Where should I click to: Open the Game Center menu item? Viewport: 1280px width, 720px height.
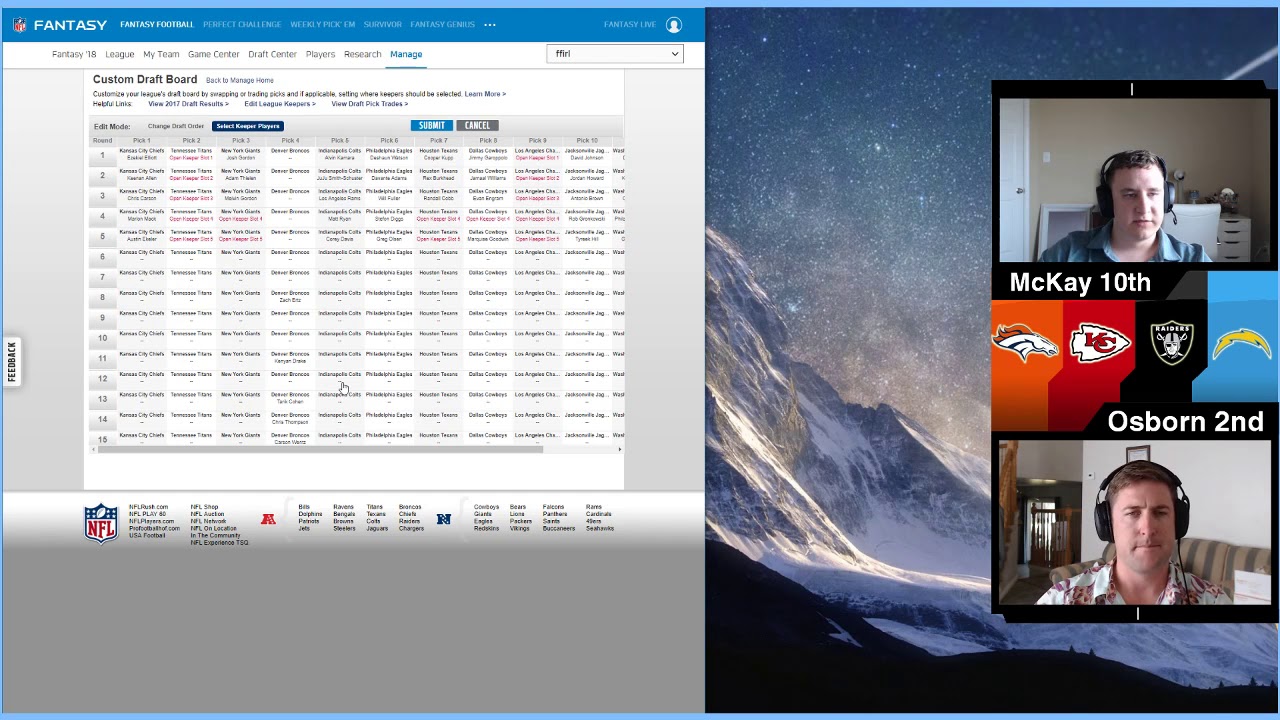[214, 54]
